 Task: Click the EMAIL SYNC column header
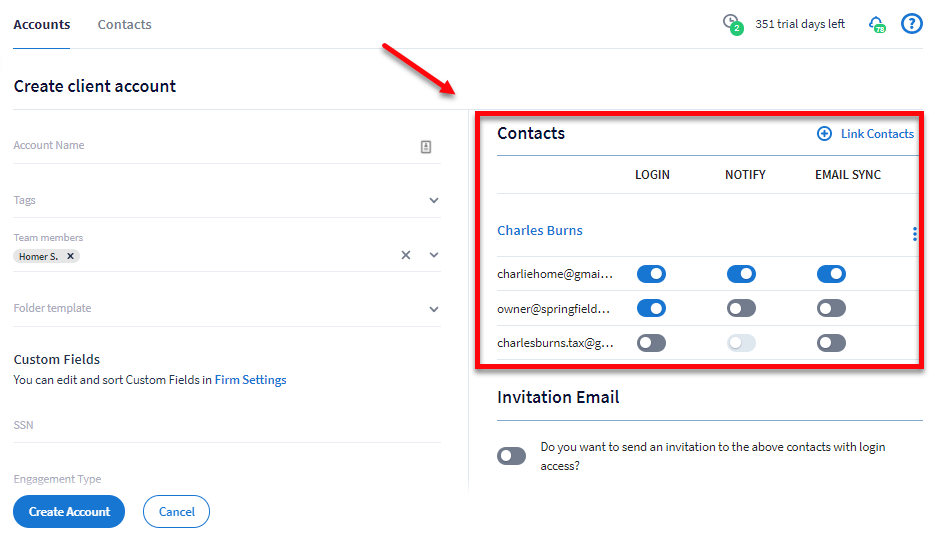point(848,174)
